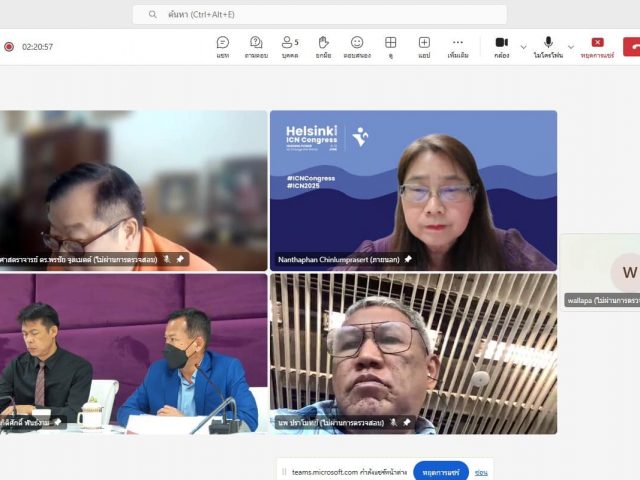This screenshot has height=480, width=640.
Task: Open the Apps add menu
Action: point(424,47)
